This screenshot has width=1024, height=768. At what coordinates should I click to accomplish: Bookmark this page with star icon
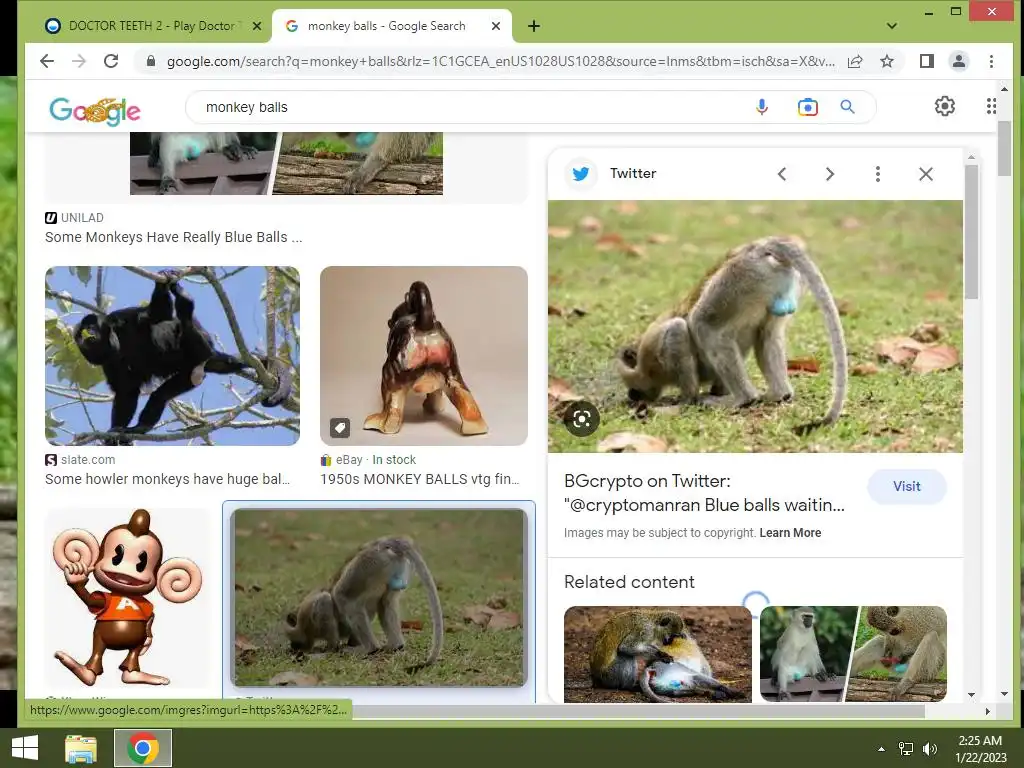click(x=887, y=61)
